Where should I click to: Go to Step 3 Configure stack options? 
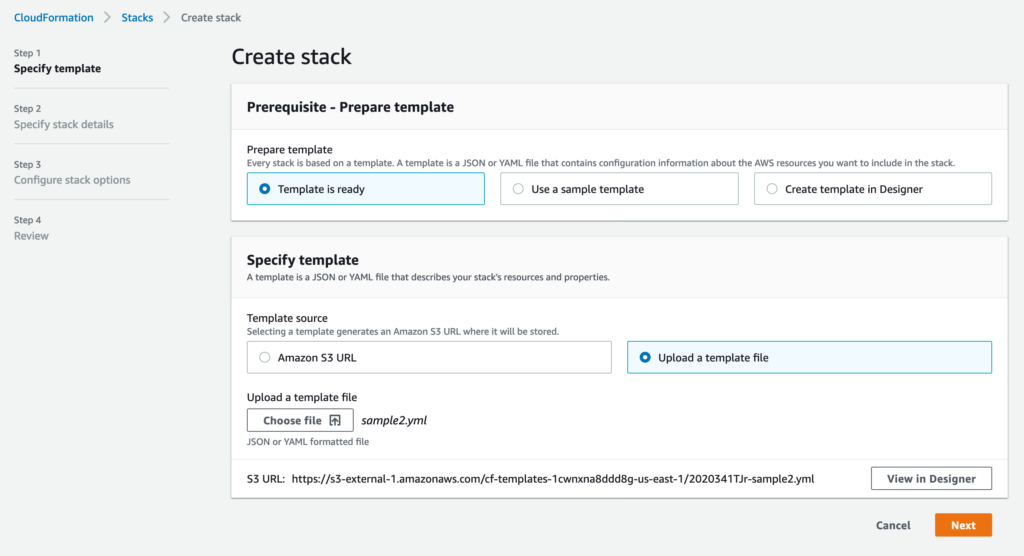click(x=72, y=180)
